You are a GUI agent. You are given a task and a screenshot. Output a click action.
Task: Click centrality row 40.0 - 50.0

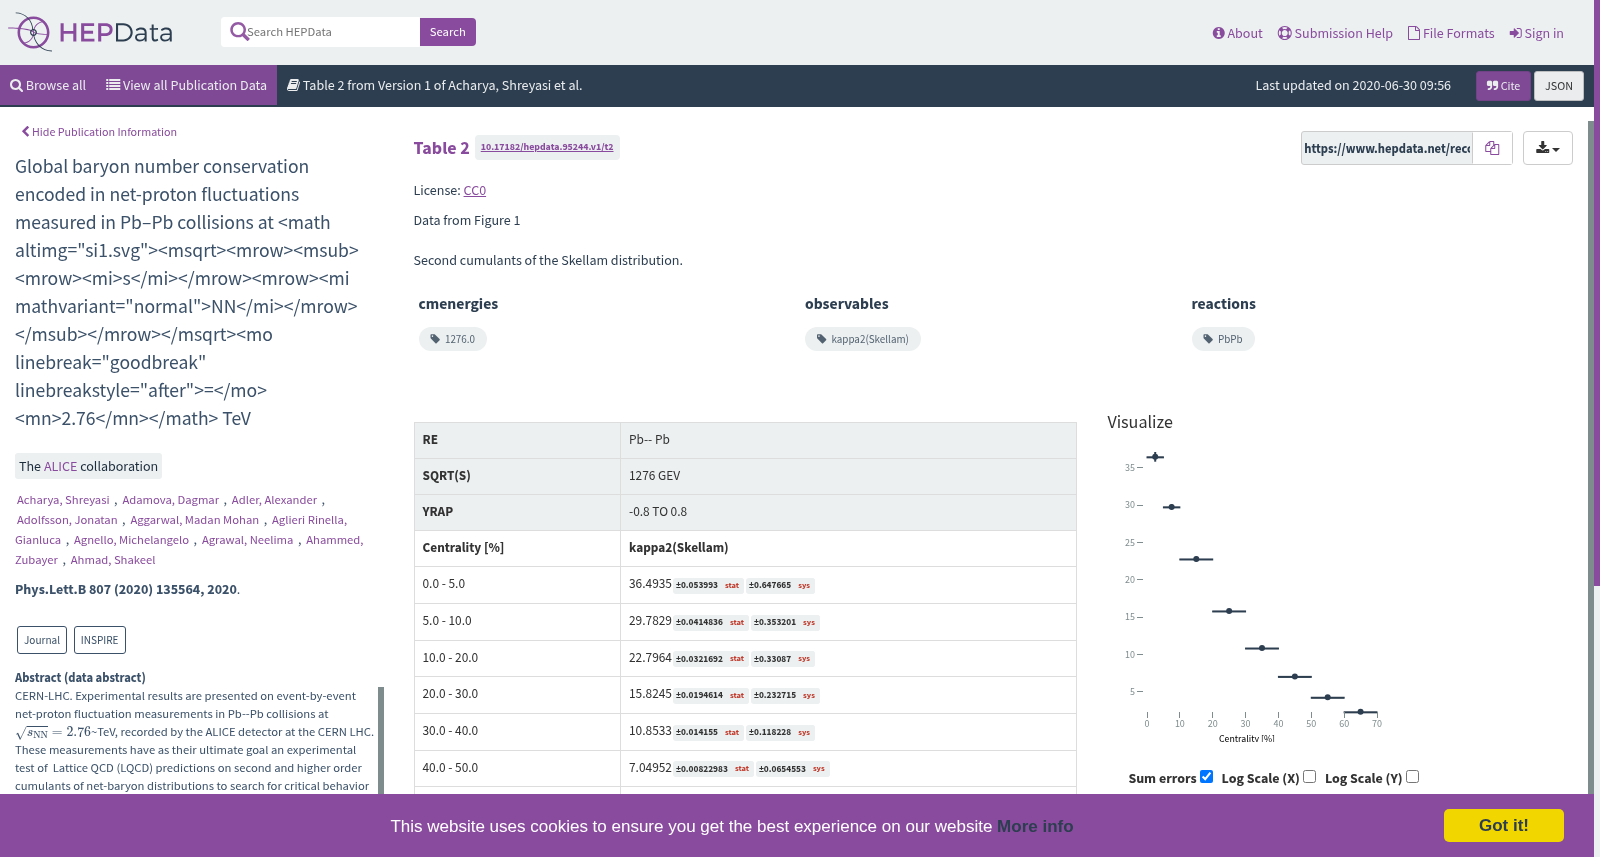coord(745,768)
